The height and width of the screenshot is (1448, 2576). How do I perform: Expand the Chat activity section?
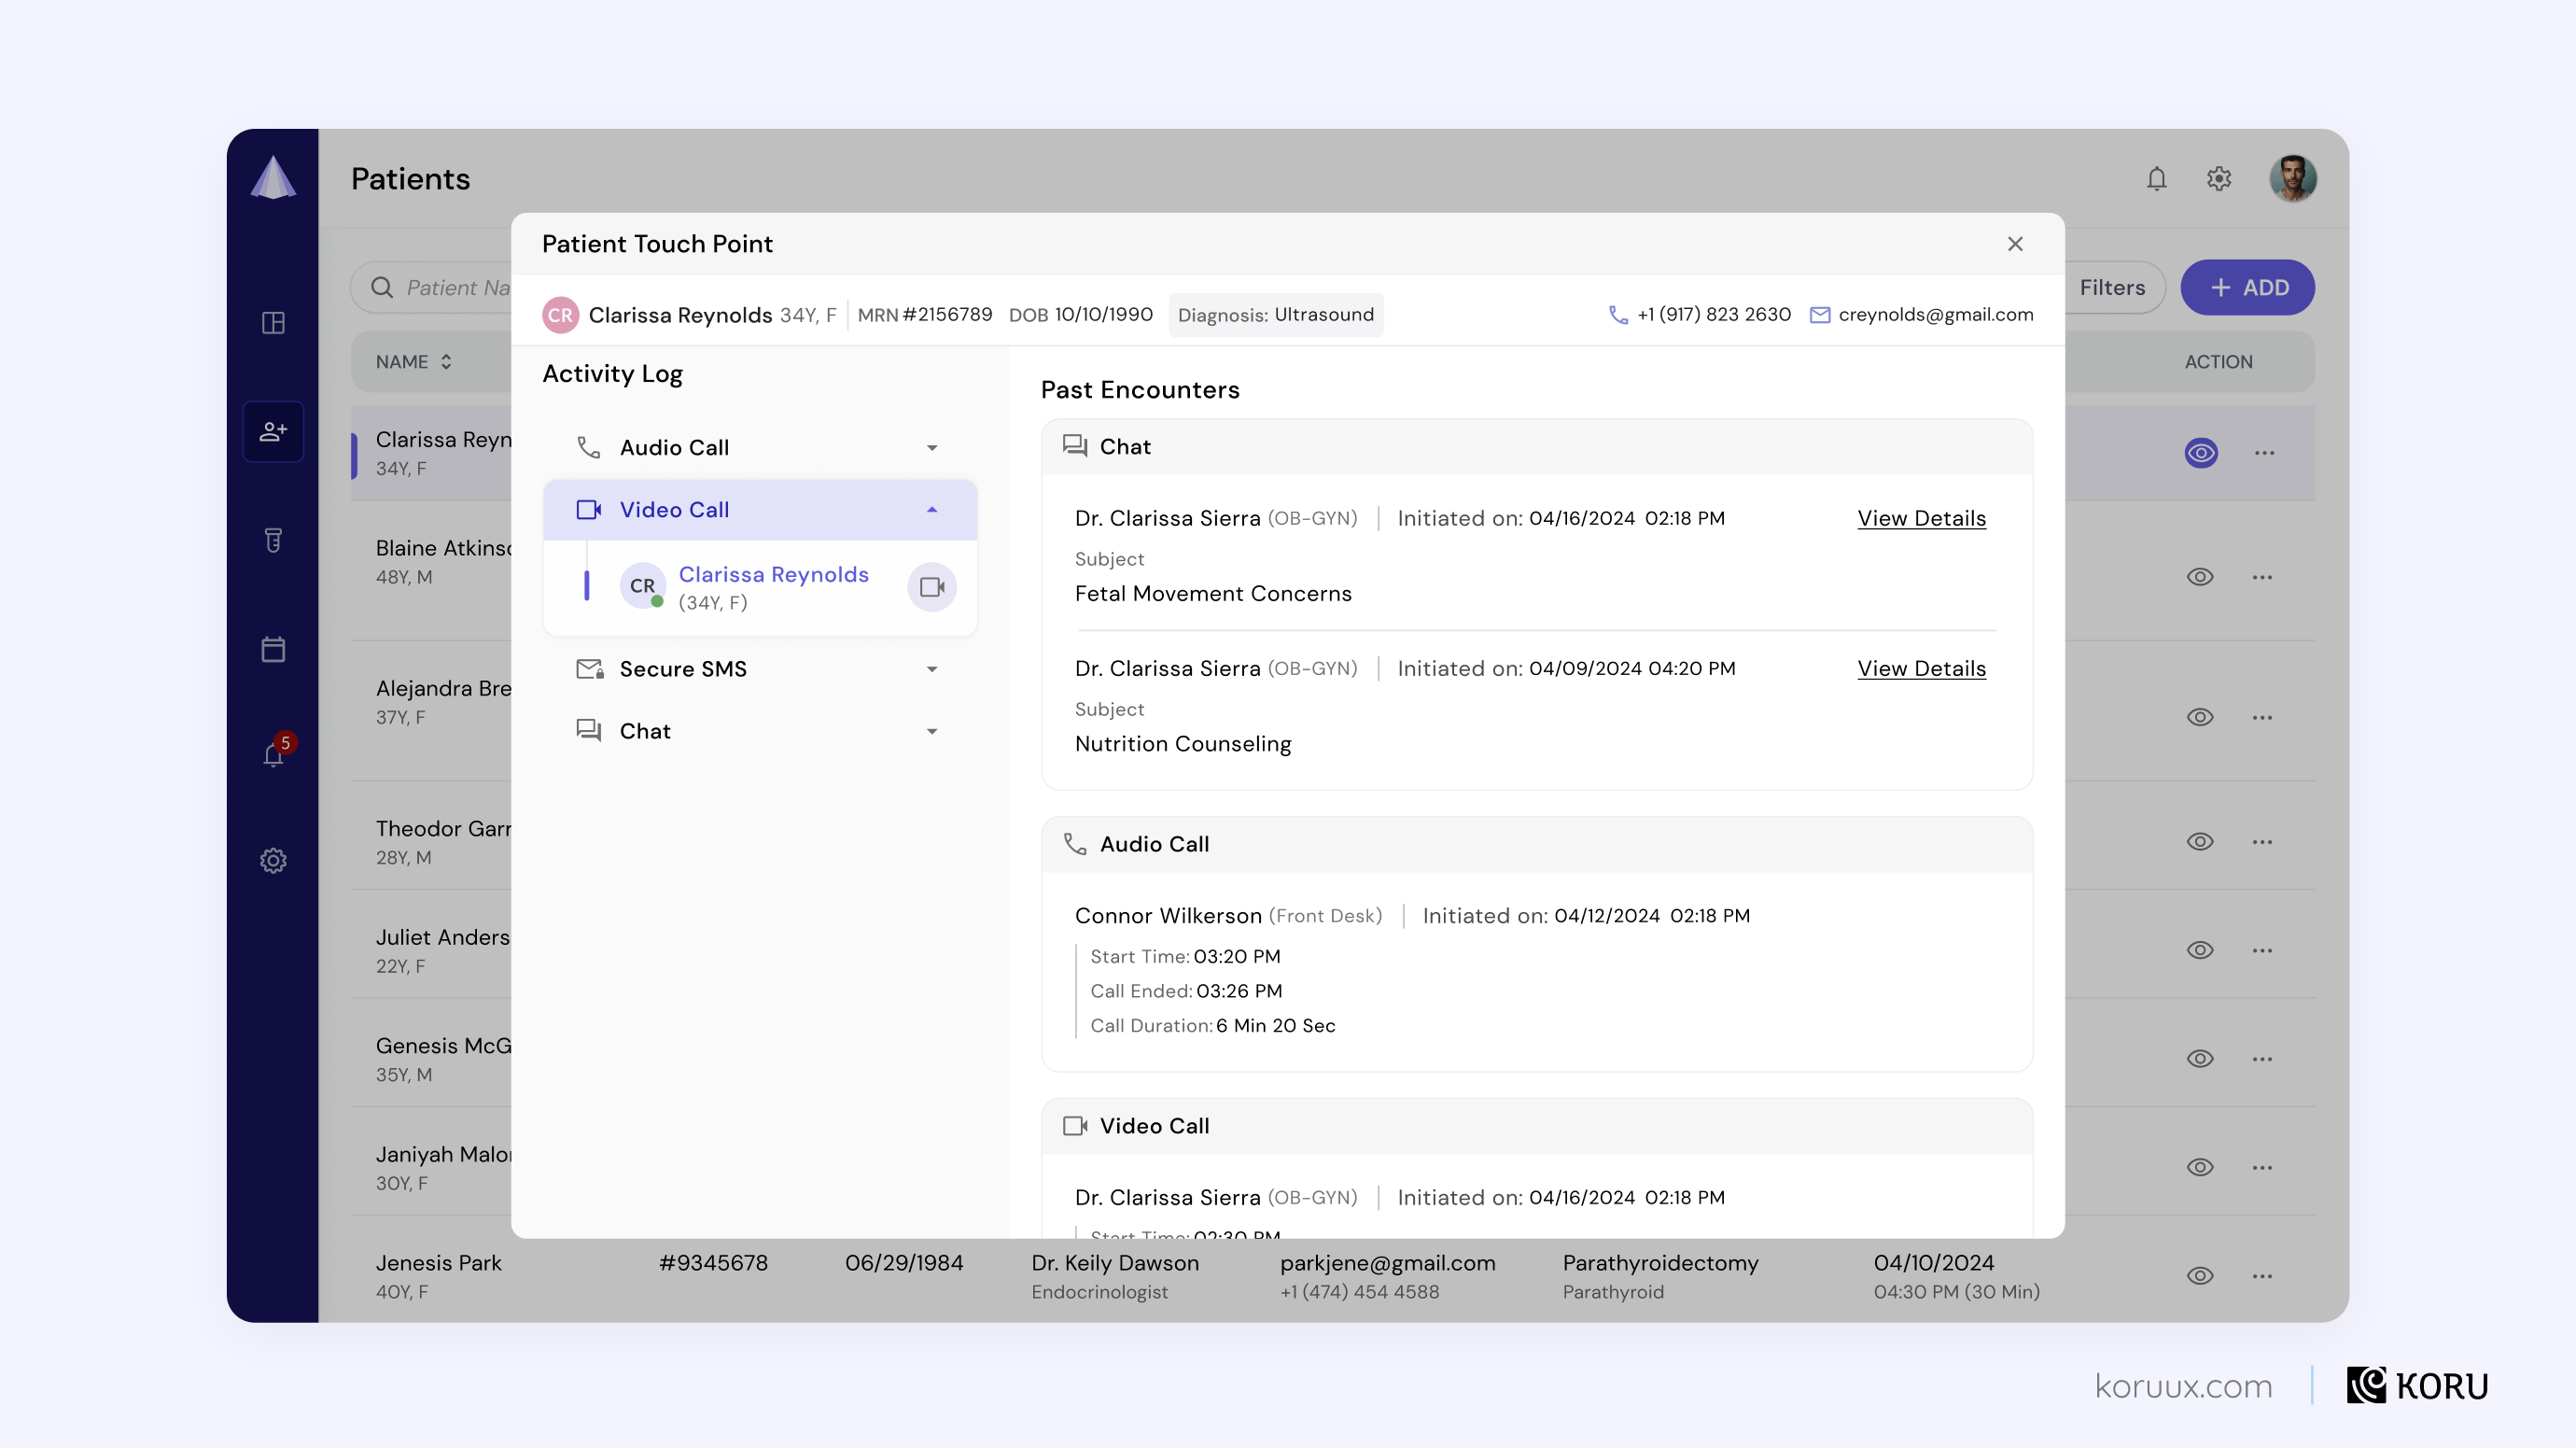click(931, 731)
